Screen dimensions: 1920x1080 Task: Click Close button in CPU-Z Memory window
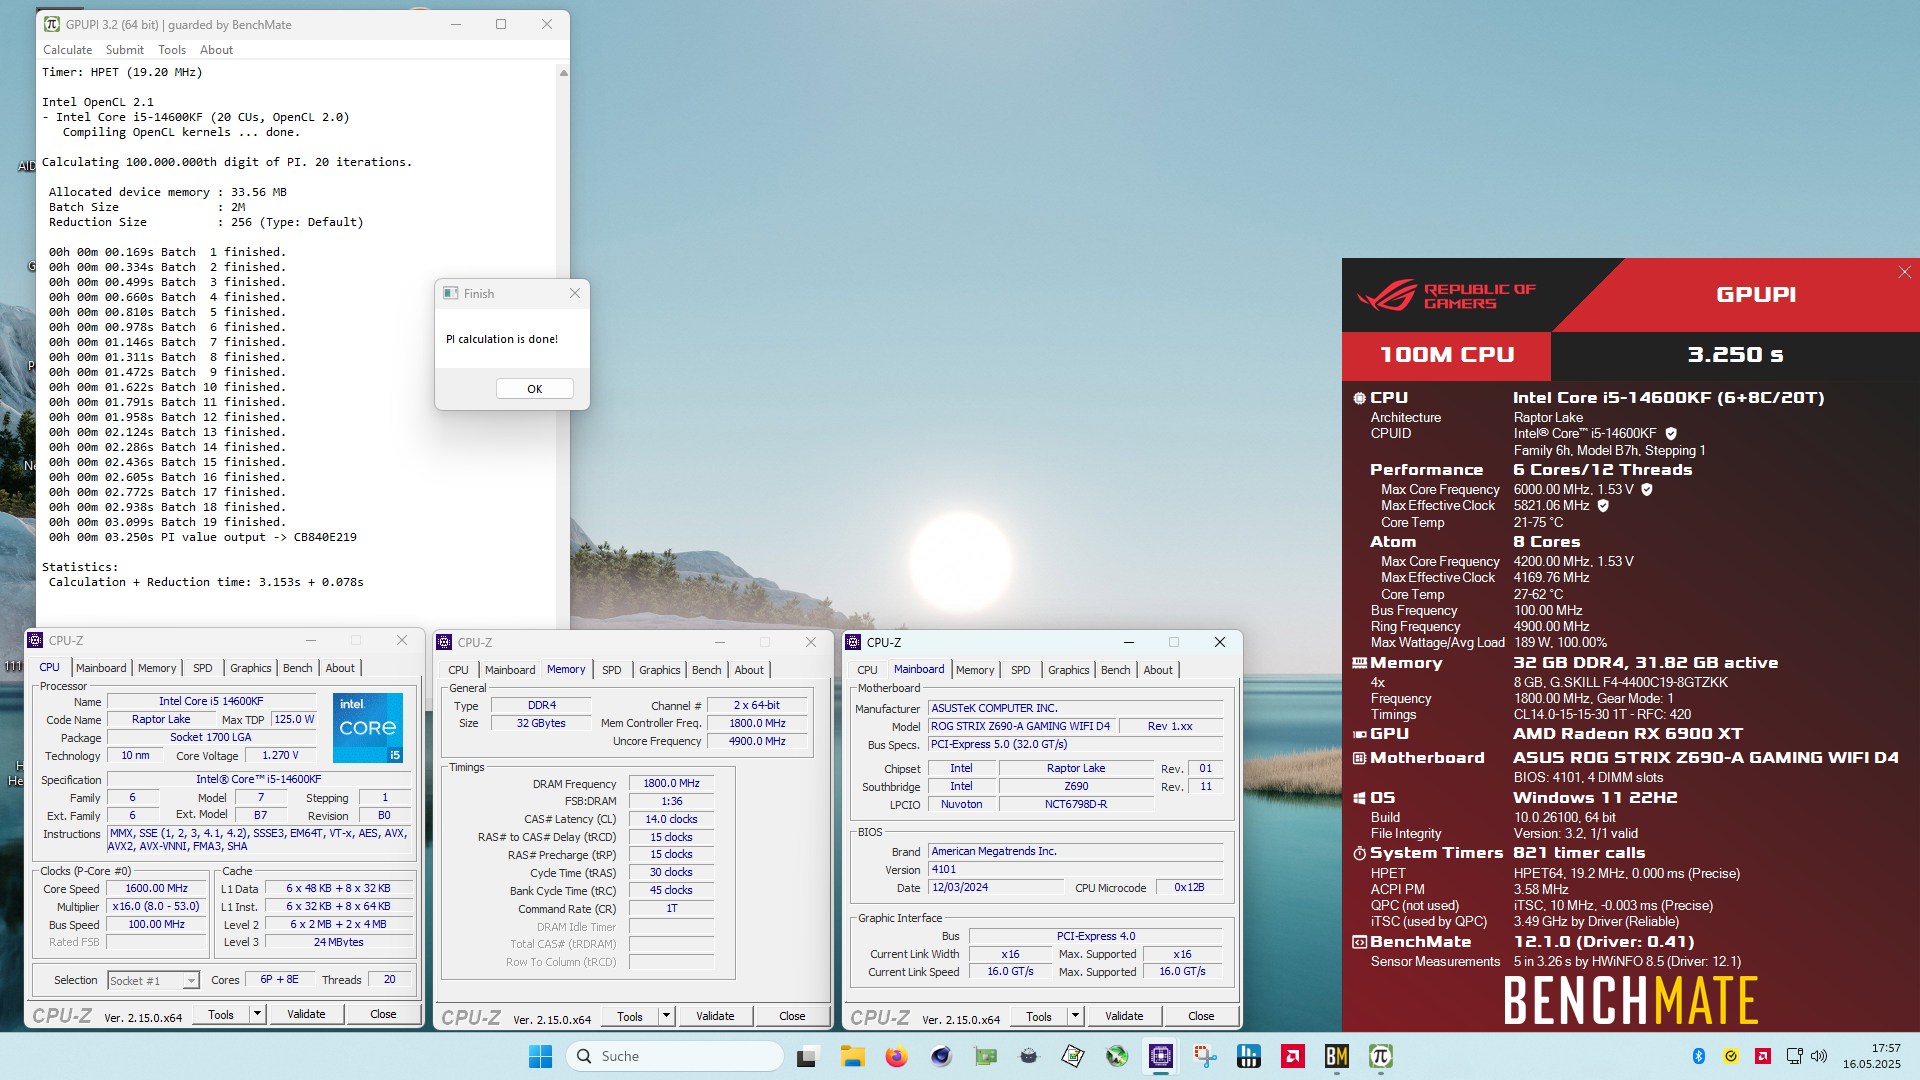792,1016
